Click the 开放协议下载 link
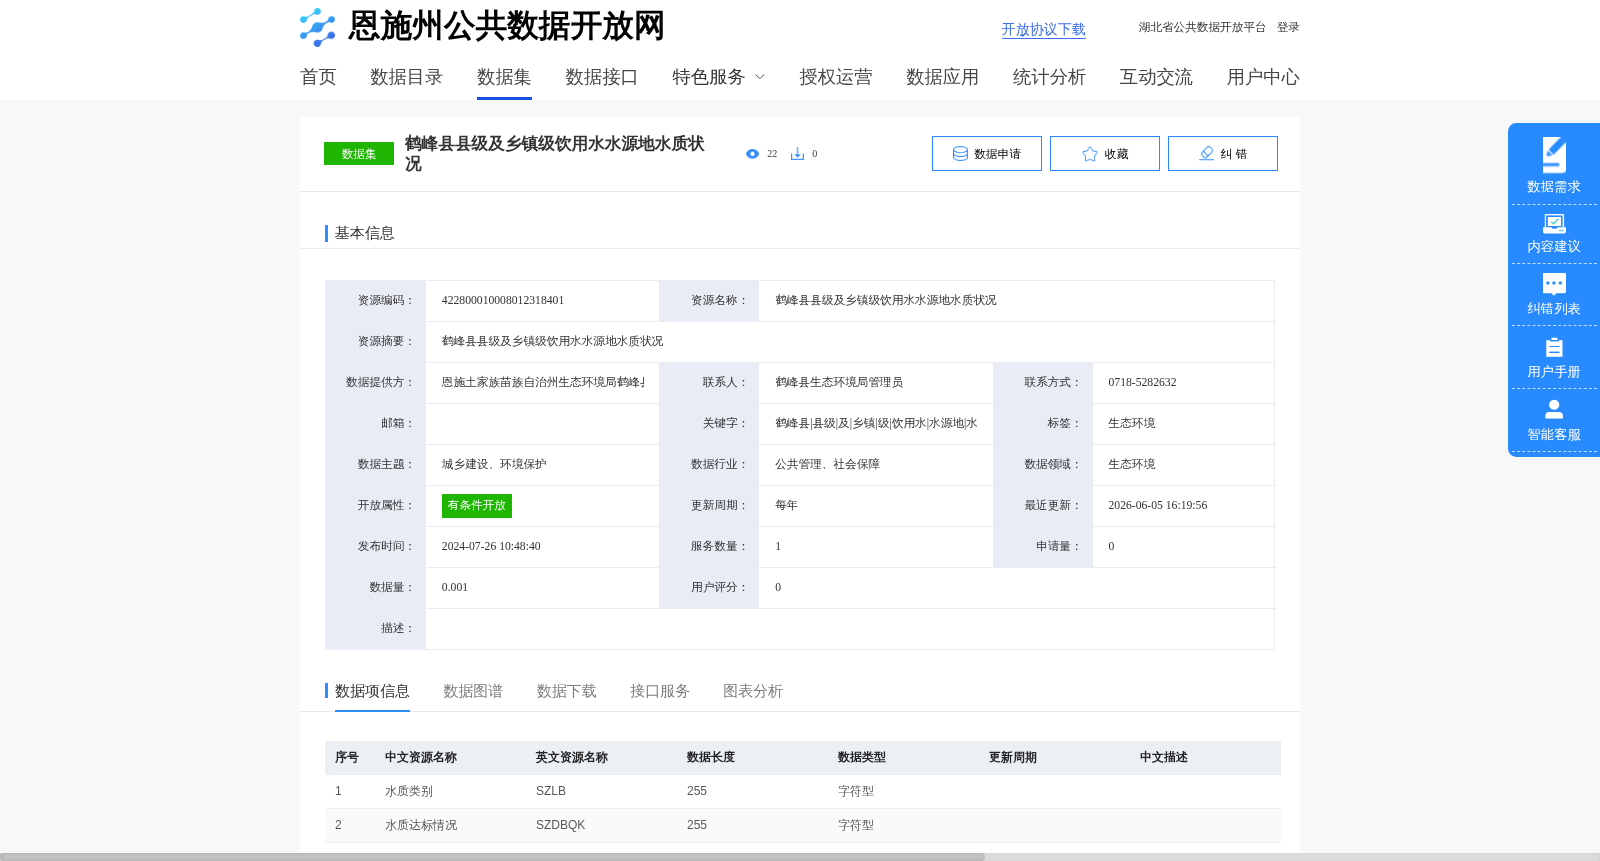Viewport: 1600px width, 861px height. [1044, 30]
